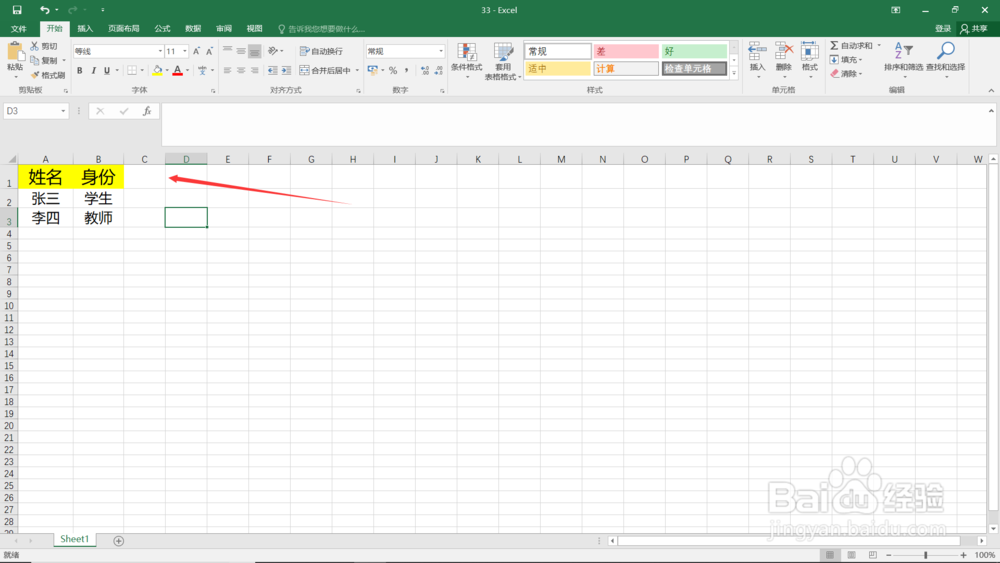Image resolution: width=1000 pixels, height=563 pixels.
Task: Increase the indent
Action: point(286,71)
